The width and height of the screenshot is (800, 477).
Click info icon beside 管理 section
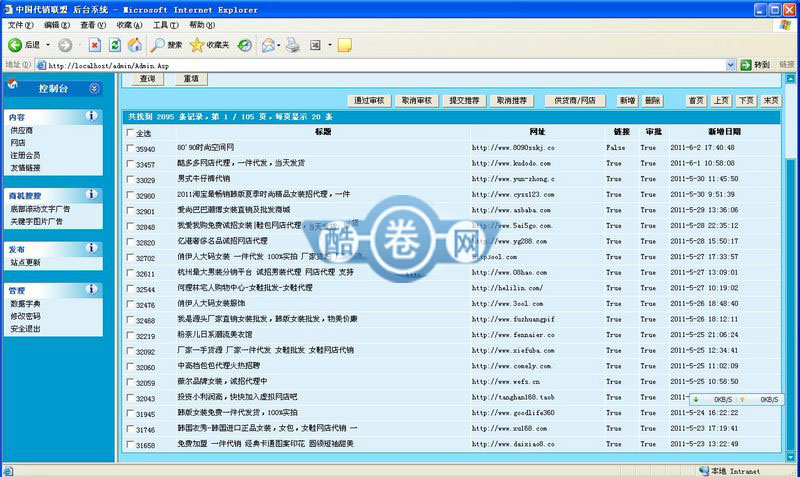[92, 289]
